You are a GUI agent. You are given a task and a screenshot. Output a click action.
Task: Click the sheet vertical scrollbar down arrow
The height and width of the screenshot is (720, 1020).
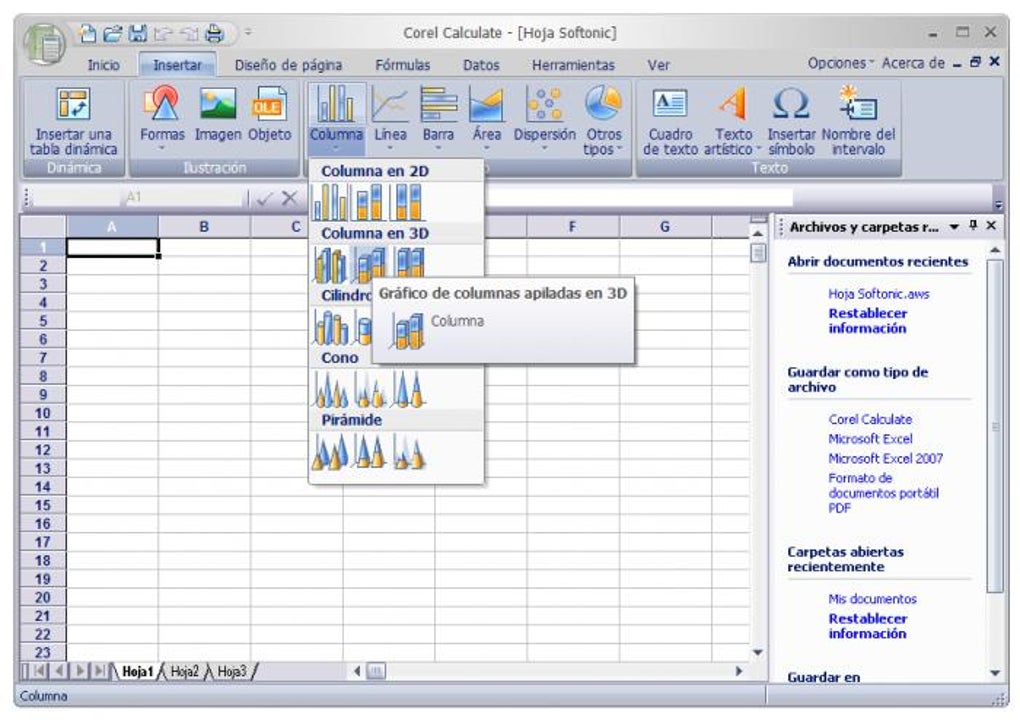(x=757, y=652)
